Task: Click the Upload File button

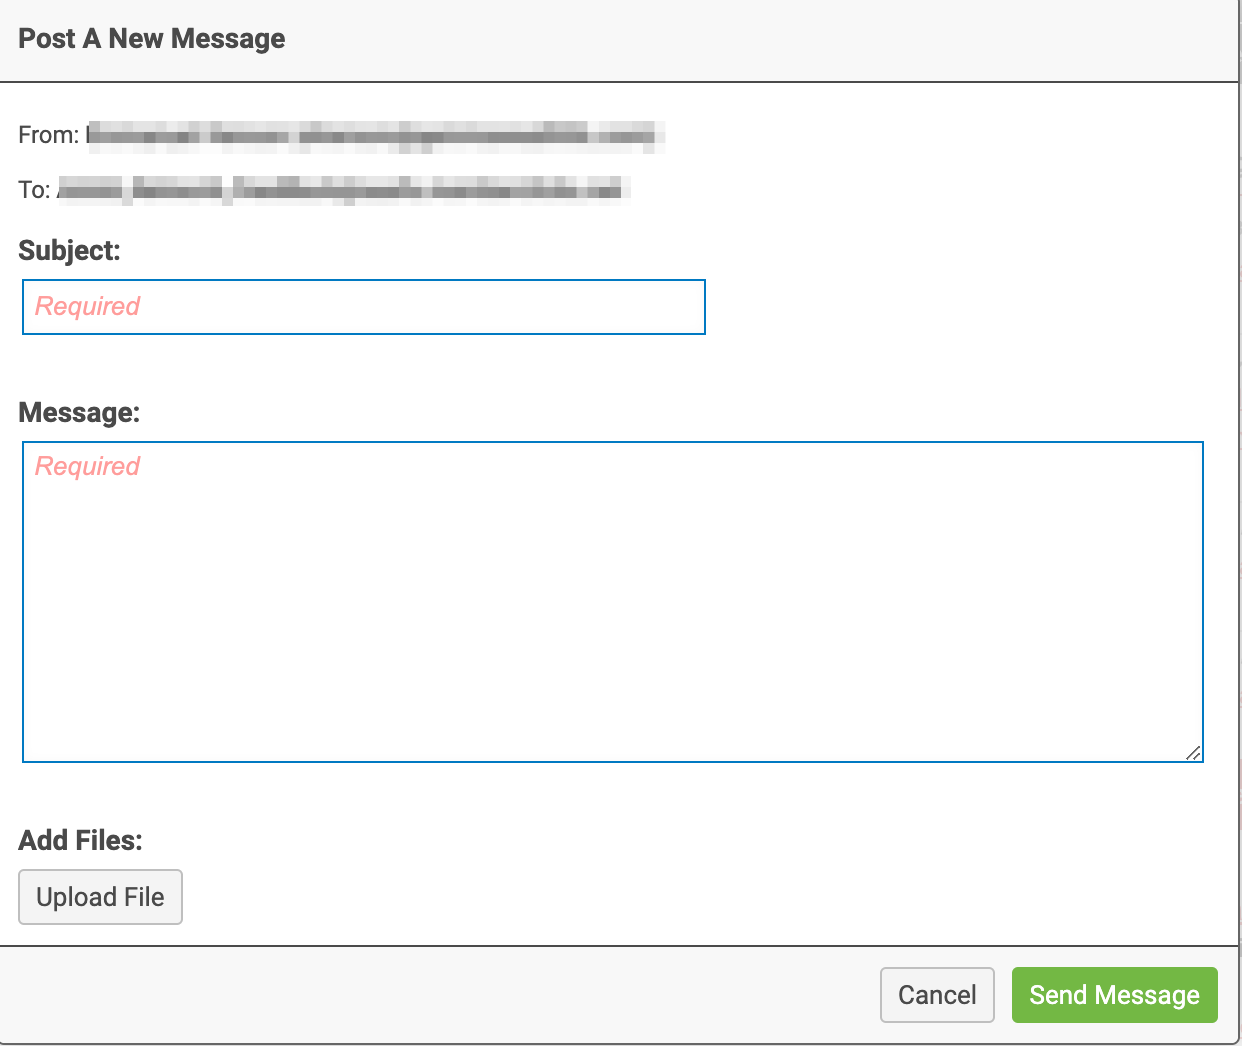Action: coord(100,897)
